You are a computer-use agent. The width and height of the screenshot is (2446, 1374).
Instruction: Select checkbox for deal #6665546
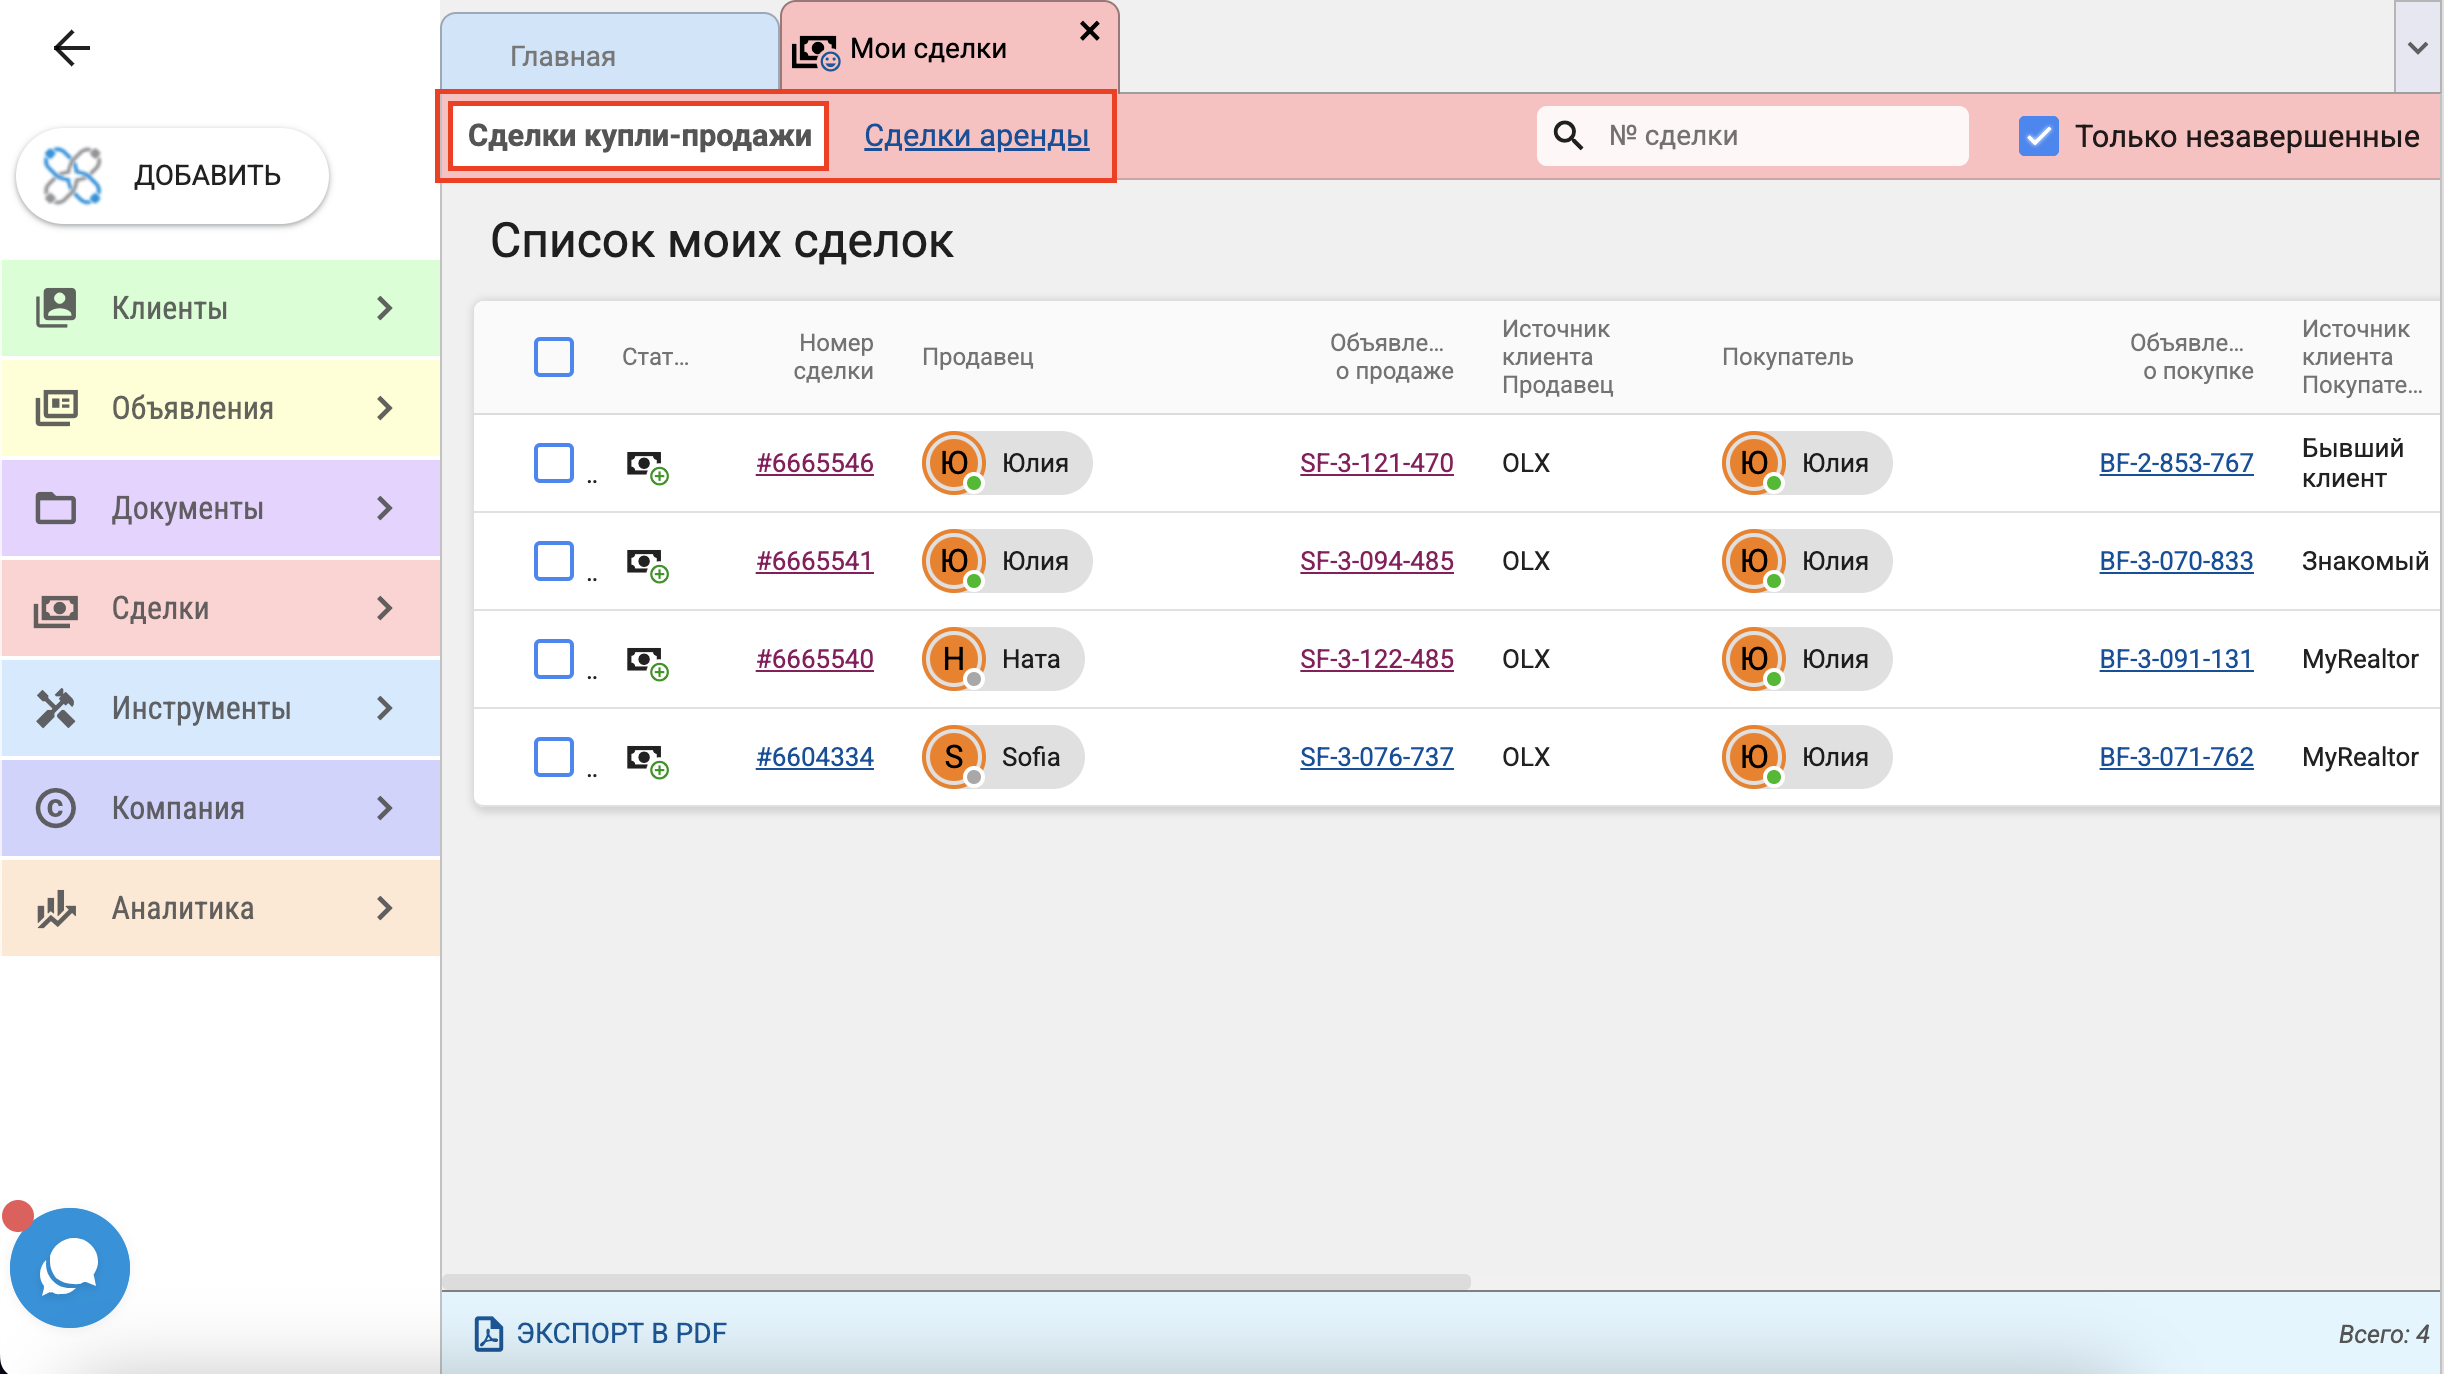click(554, 463)
